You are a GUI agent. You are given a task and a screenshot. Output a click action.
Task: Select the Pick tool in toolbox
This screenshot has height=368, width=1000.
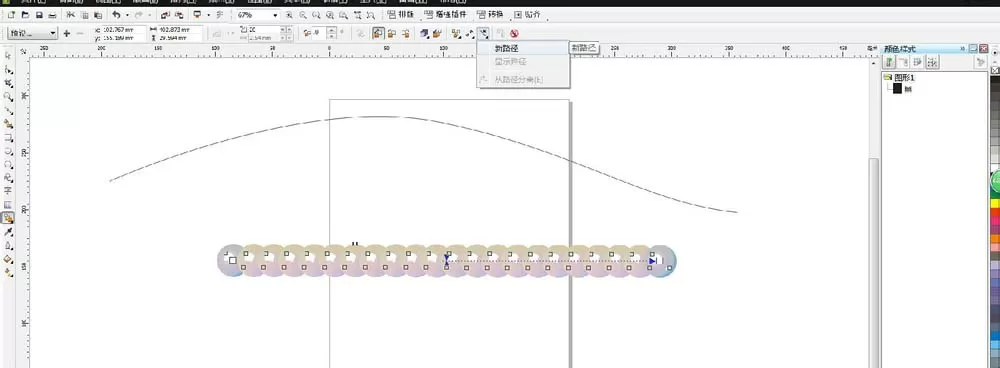click(8, 56)
